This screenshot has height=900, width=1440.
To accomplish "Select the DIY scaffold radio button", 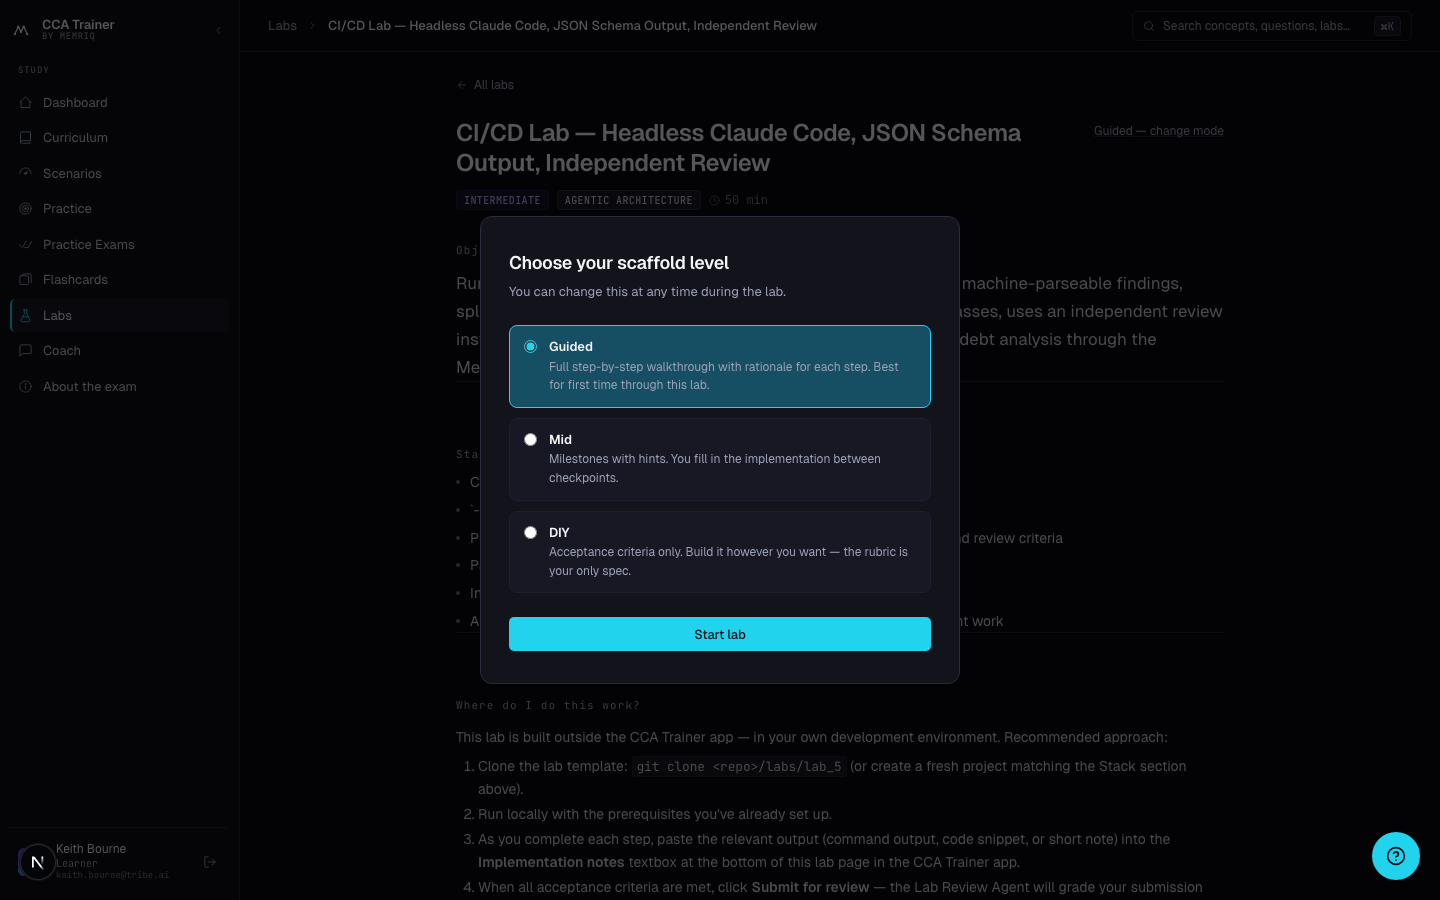I will pyautogui.click(x=531, y=533).
